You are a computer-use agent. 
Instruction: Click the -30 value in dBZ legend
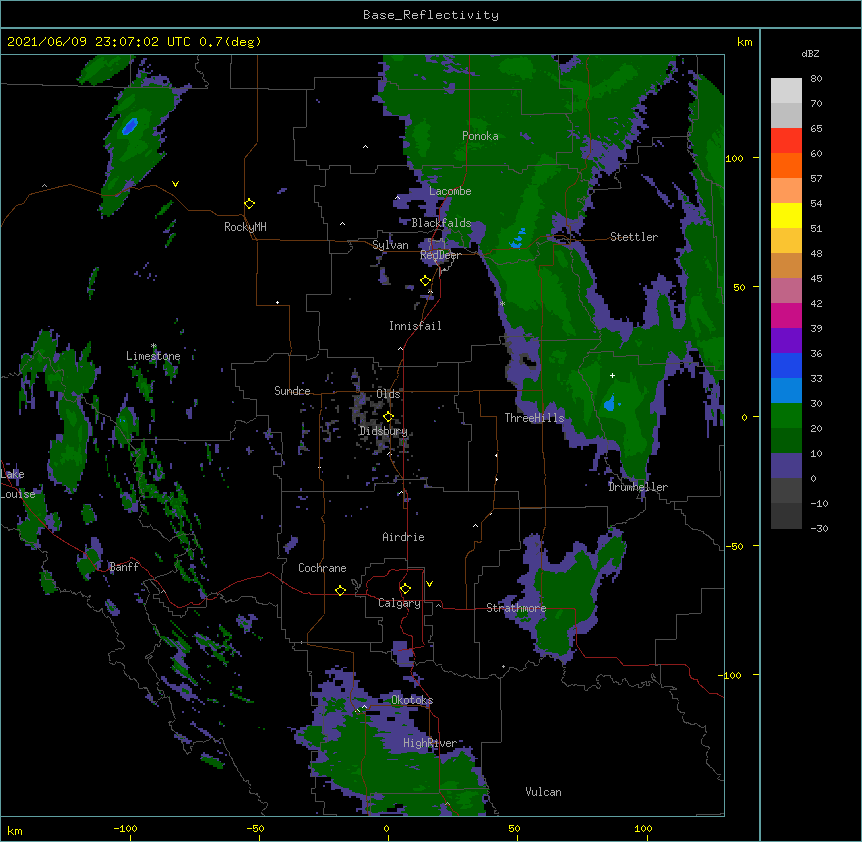click(819, 528)
